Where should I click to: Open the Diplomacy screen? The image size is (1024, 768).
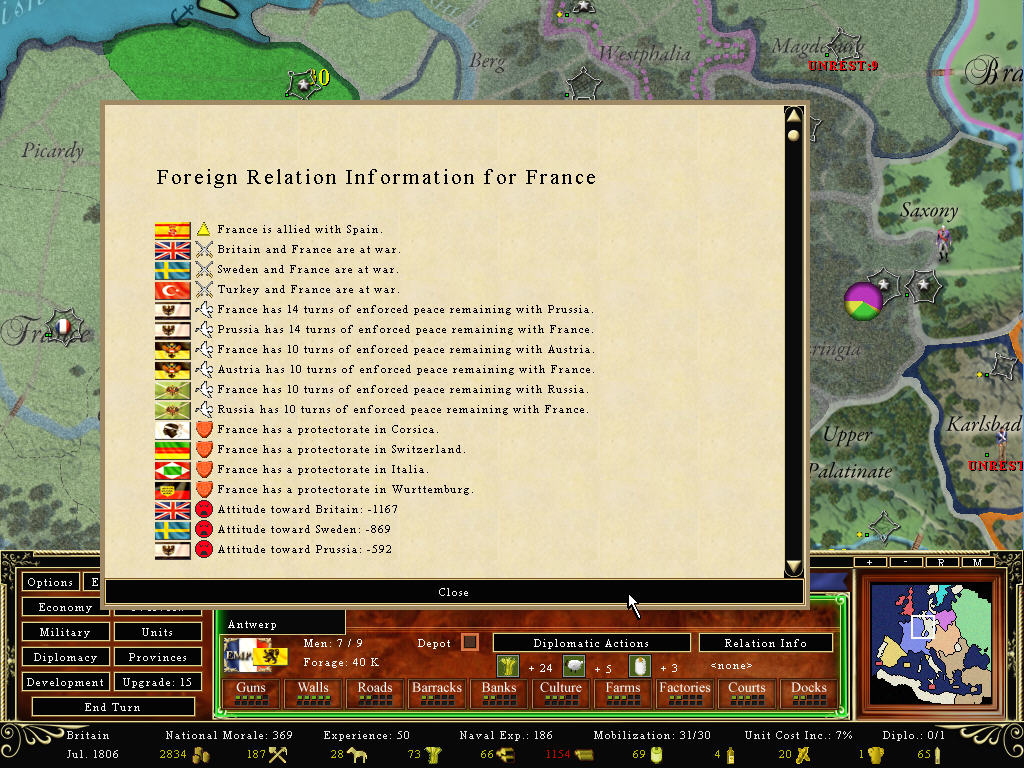click(65, 657)
